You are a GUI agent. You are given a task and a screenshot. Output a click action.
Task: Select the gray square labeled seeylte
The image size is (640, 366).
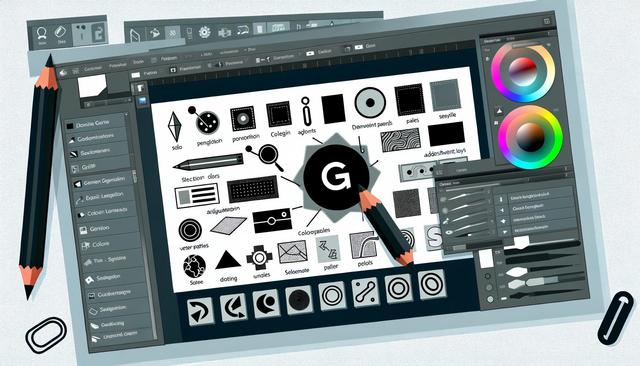pyautogui.click(x=445, y=95)
